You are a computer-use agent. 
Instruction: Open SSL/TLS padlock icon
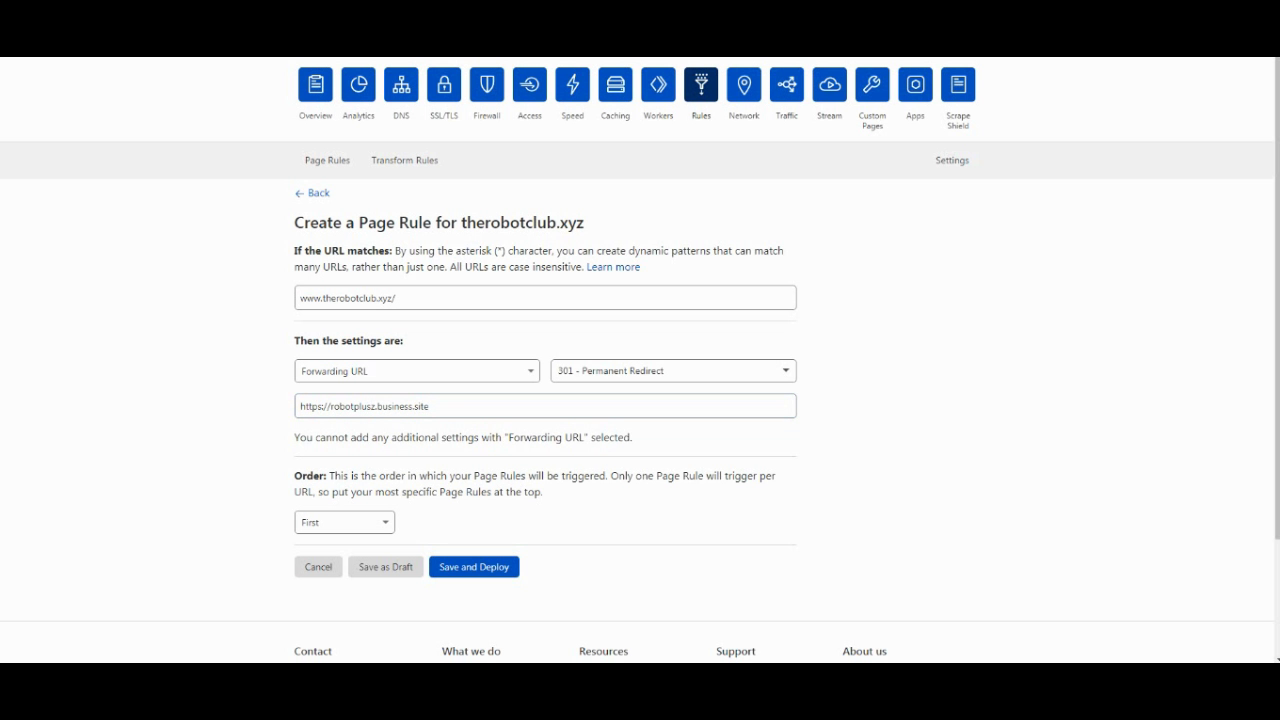[444, 85]
